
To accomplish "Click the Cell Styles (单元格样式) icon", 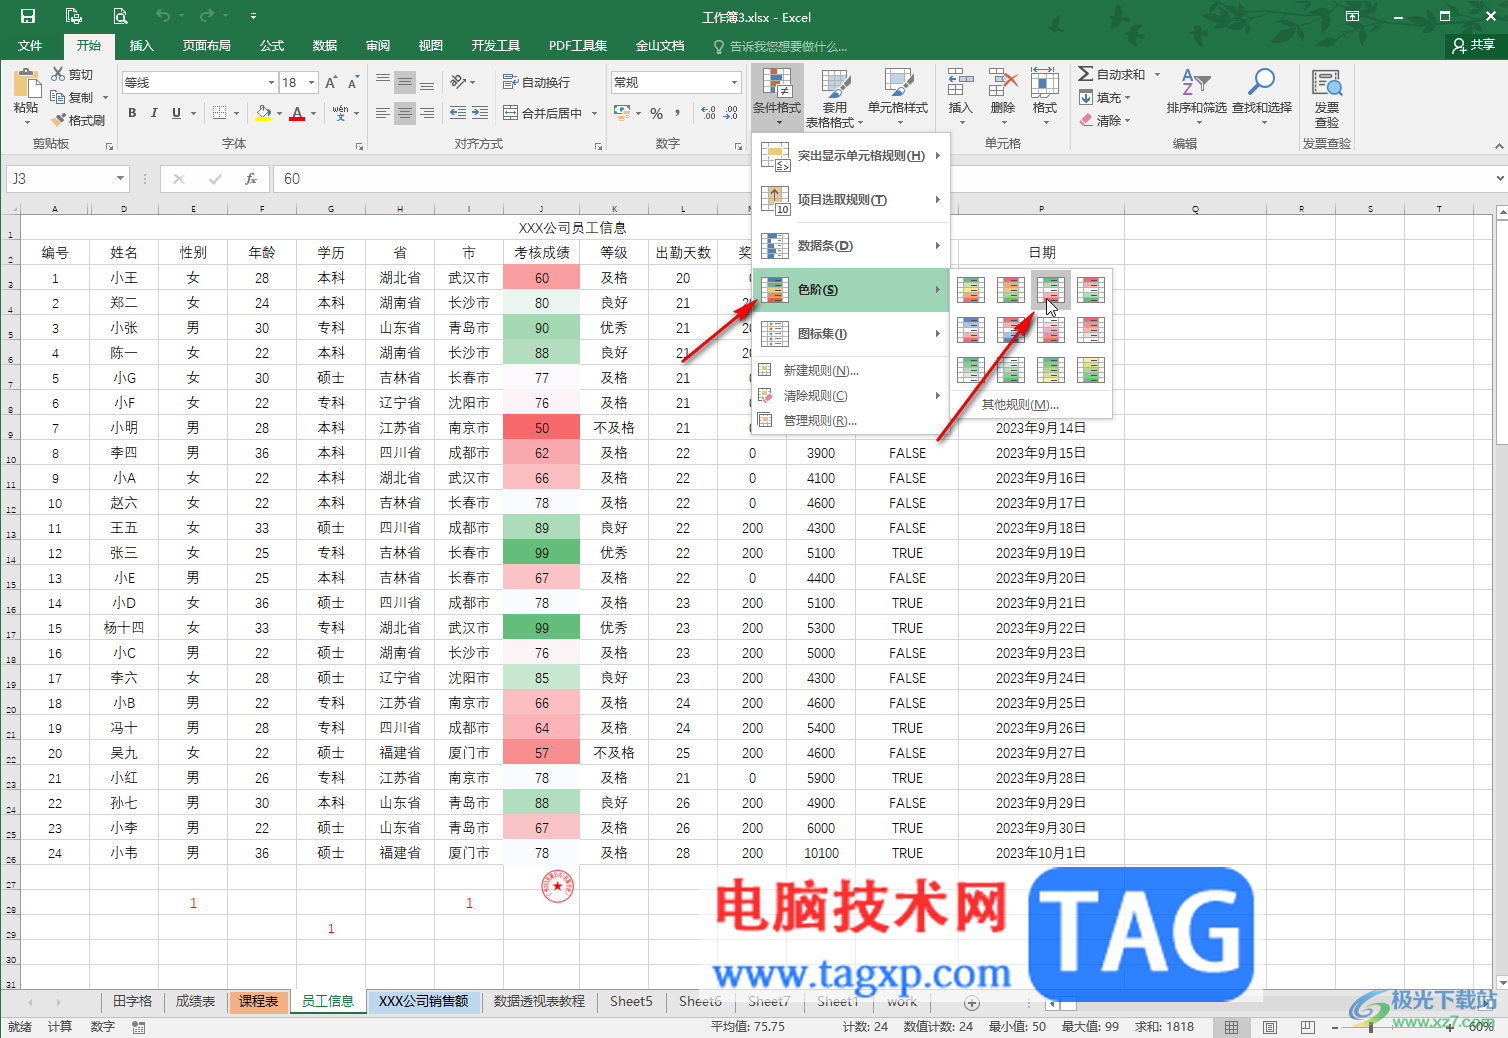I will coord(898,84).
